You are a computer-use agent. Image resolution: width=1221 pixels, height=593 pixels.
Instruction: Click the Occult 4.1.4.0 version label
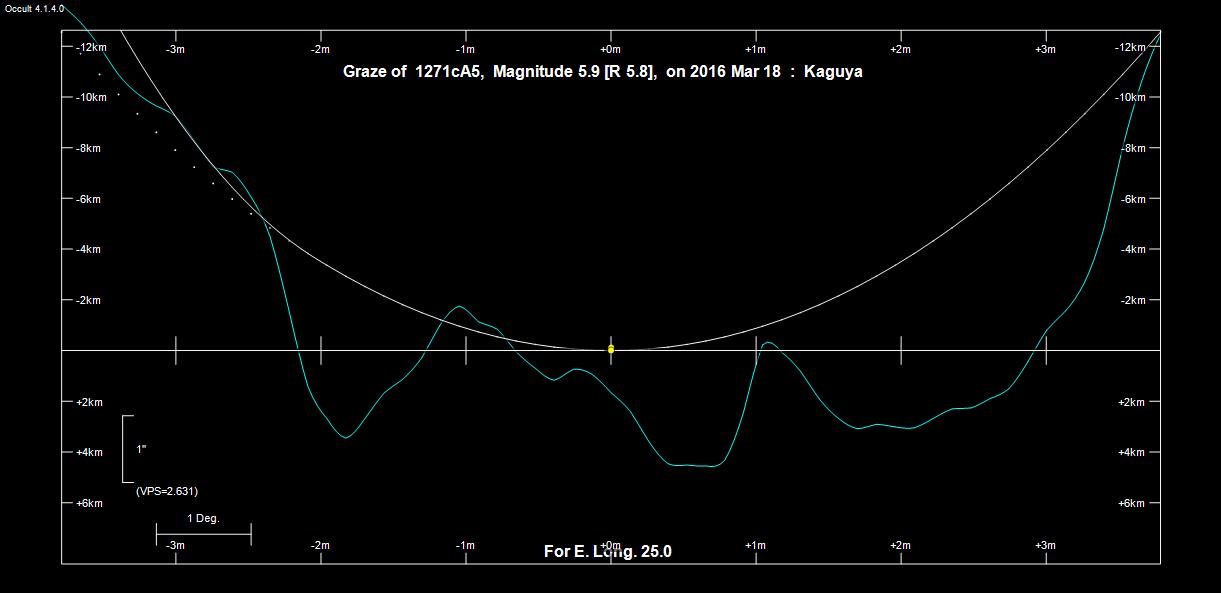35,8
